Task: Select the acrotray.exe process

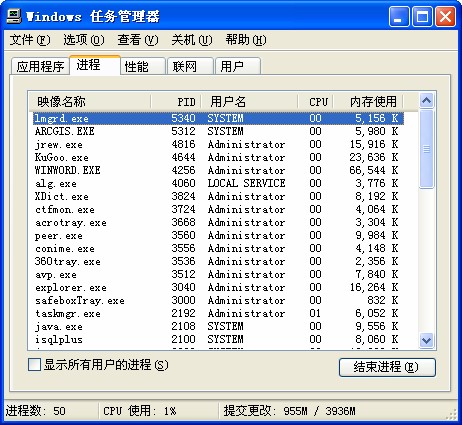Action: click(x=218, y=222)
